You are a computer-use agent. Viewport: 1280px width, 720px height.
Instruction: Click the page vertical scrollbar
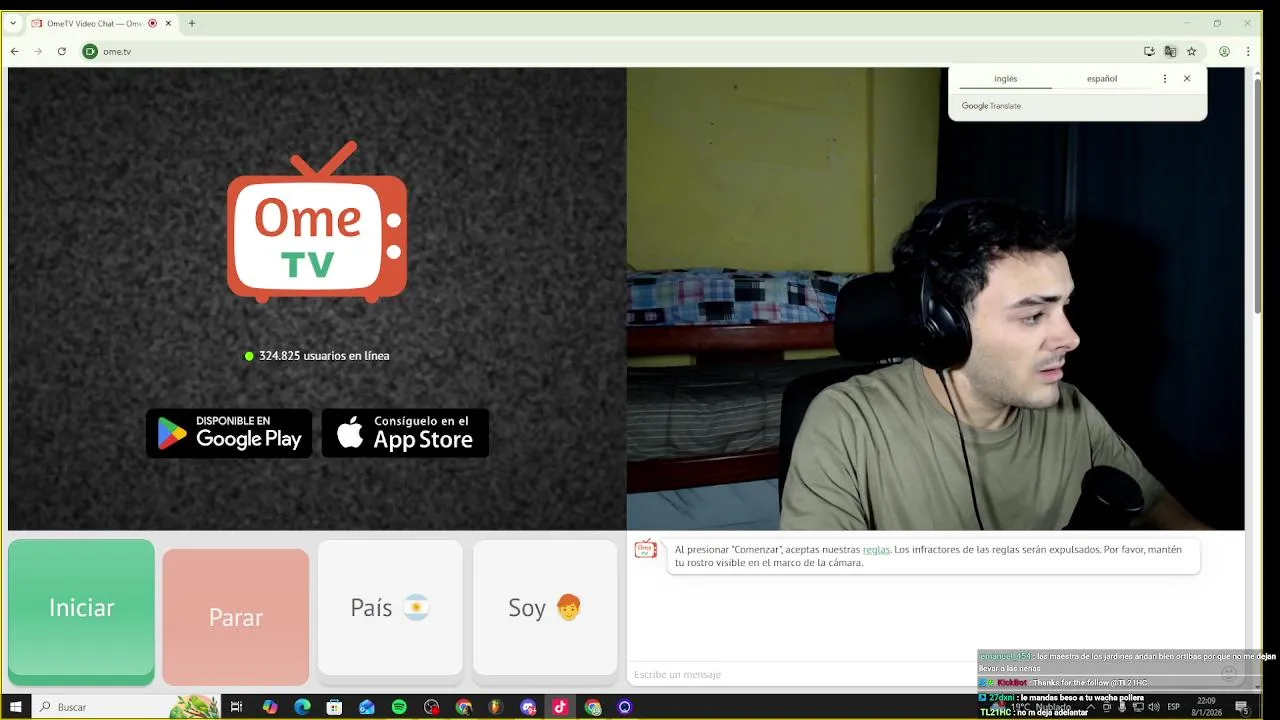click(1258, 195)
